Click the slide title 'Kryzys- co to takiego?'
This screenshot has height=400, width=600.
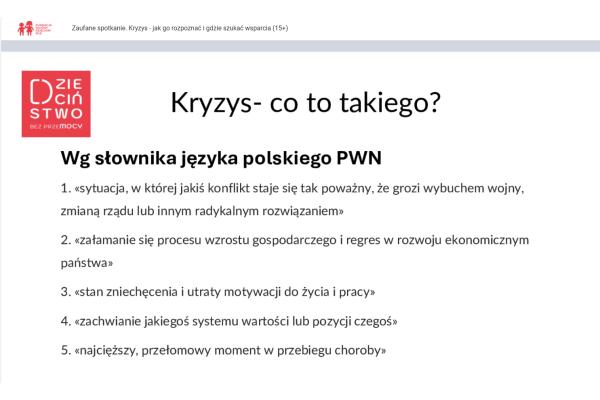pyautogui.click(x=304, y=103)
